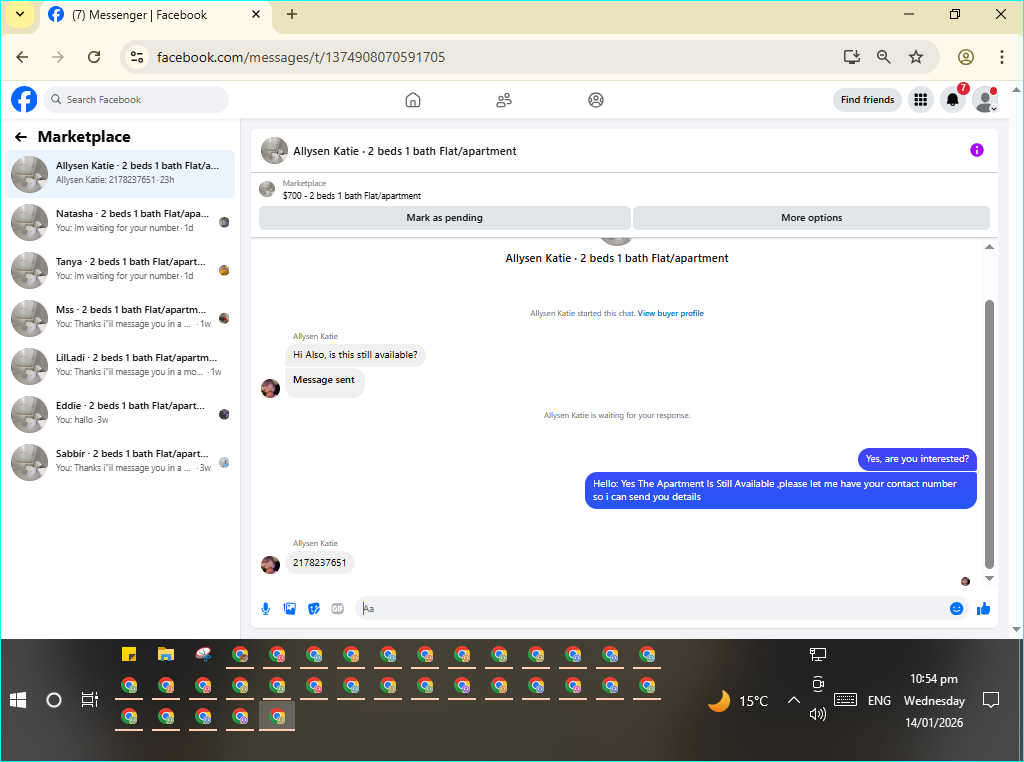Open the Windows Start menu
This screenshot has width=1024, height=762.
coord(18,701)
